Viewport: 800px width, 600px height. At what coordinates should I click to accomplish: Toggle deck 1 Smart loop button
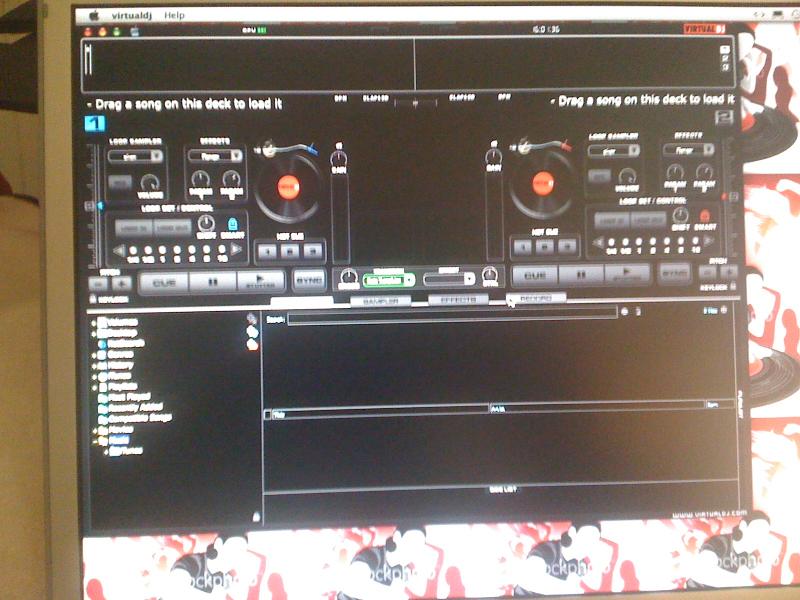coord(233,224)
